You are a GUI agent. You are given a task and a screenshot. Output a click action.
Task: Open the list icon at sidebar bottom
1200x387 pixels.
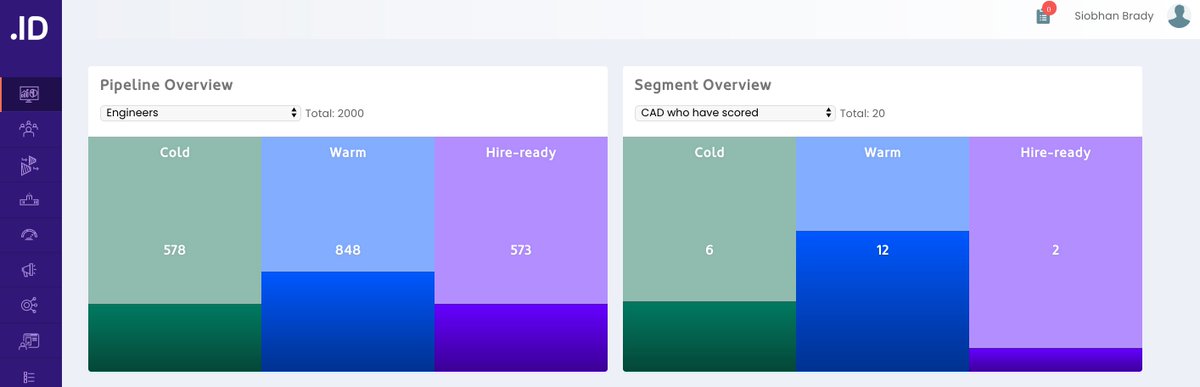pos(29,377)
